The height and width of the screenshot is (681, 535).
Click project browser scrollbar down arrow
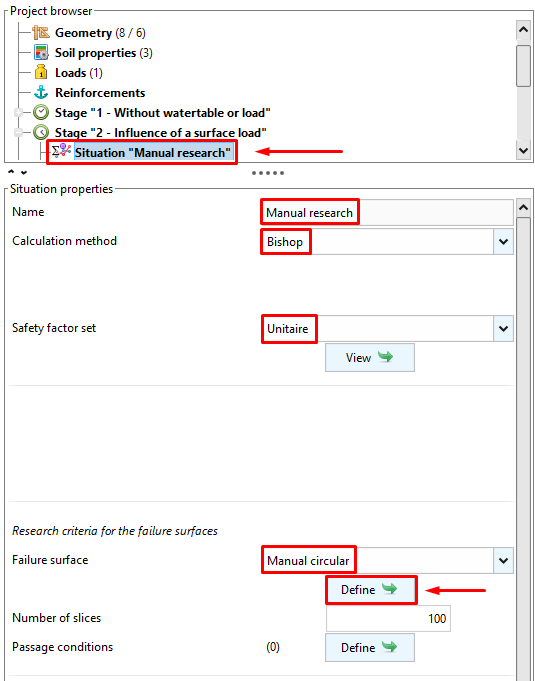[523, 151]
